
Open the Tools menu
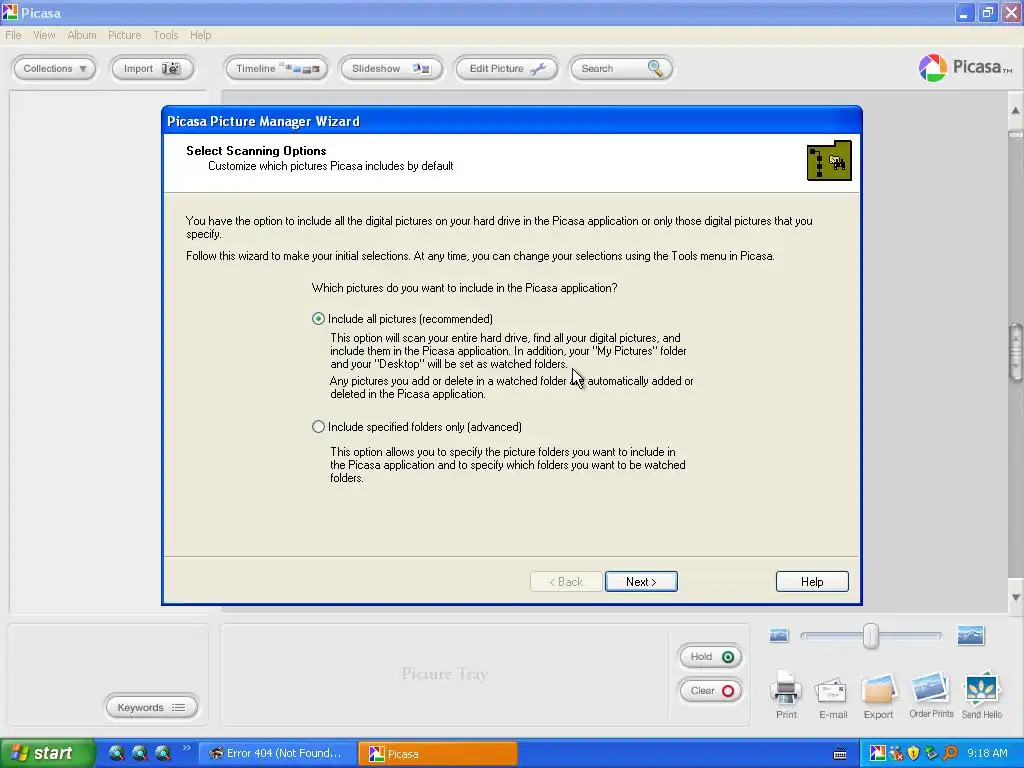click(166, 35)
